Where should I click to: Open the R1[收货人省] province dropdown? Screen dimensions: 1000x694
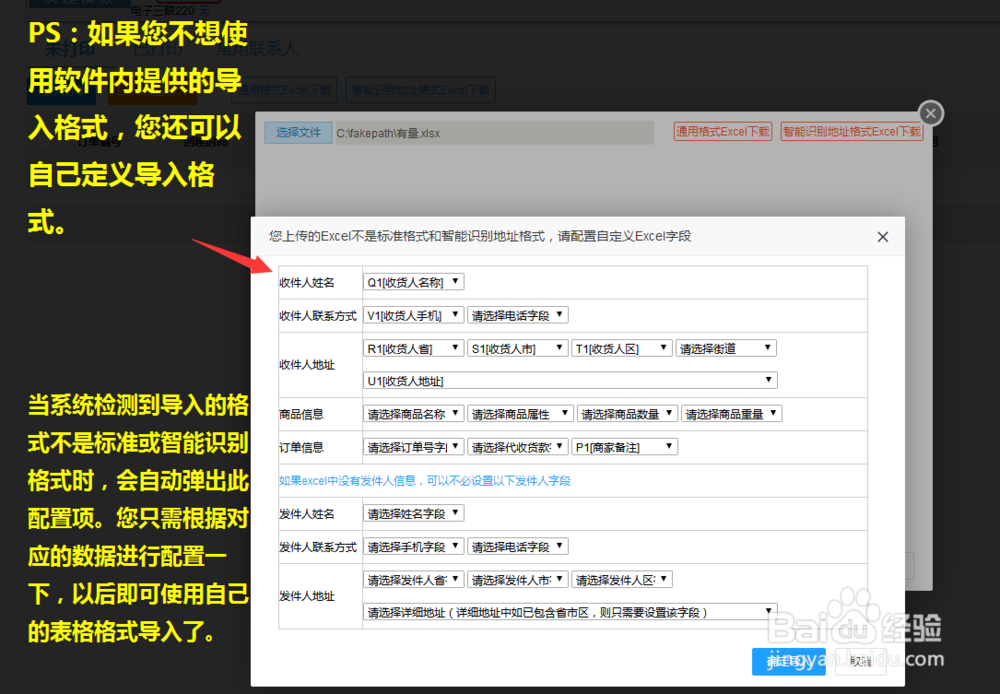coord(413,348)
